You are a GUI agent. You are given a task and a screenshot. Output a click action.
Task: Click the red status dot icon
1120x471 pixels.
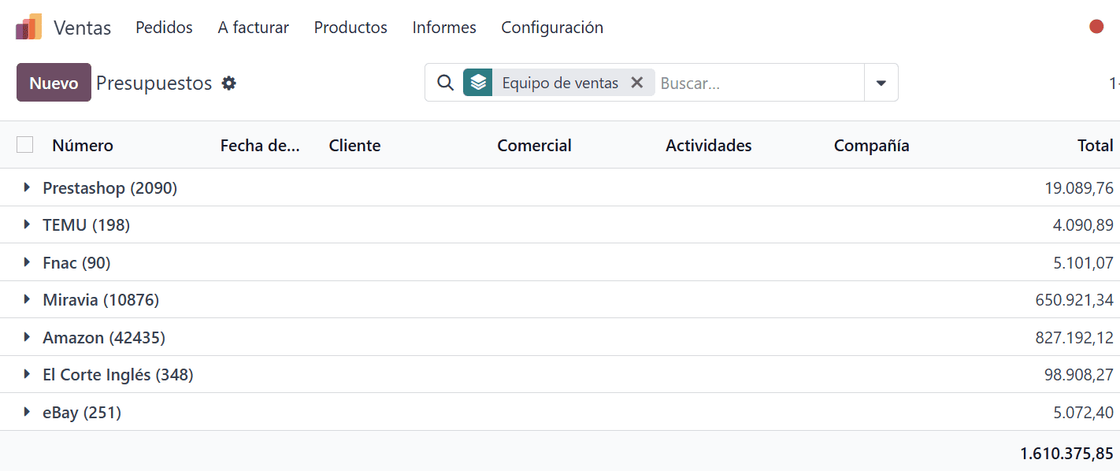tap(1096, 27)
